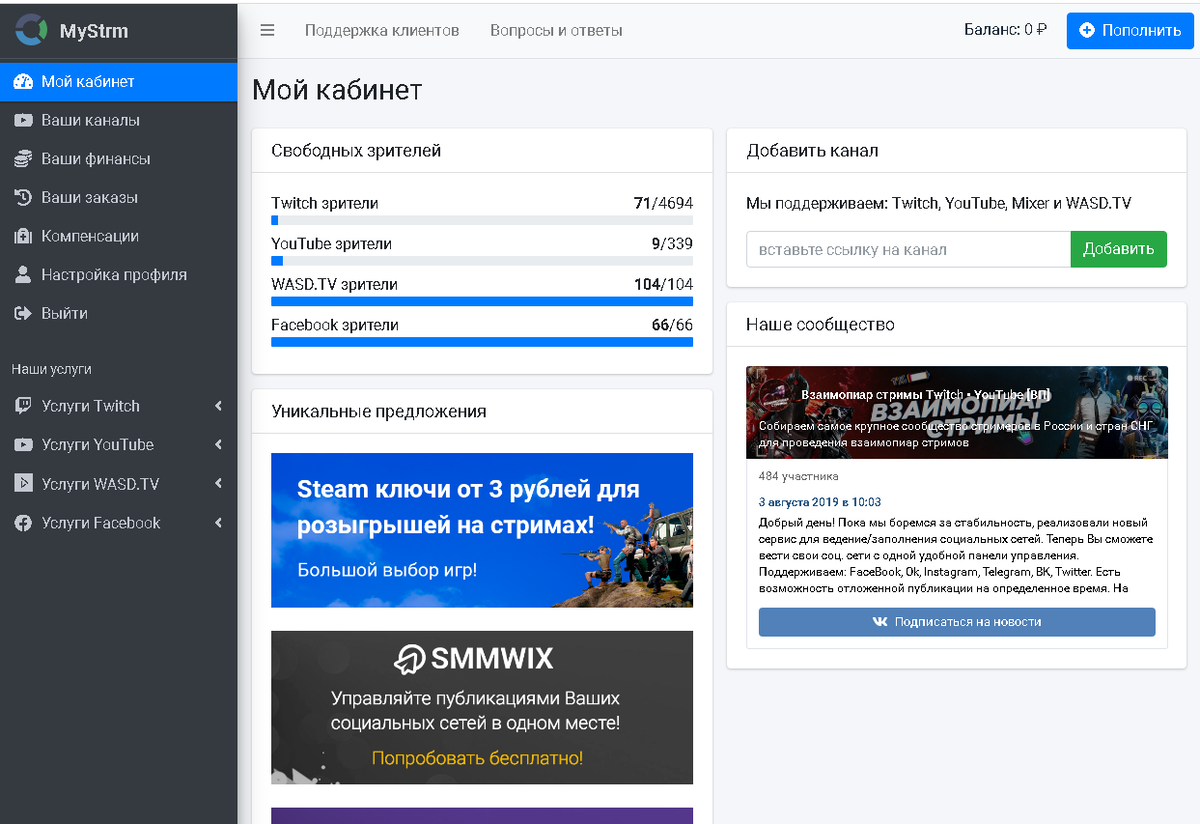This screenshot has height=824, width=1200.
Task: Log out via Выйти
Action: point(119,313)
